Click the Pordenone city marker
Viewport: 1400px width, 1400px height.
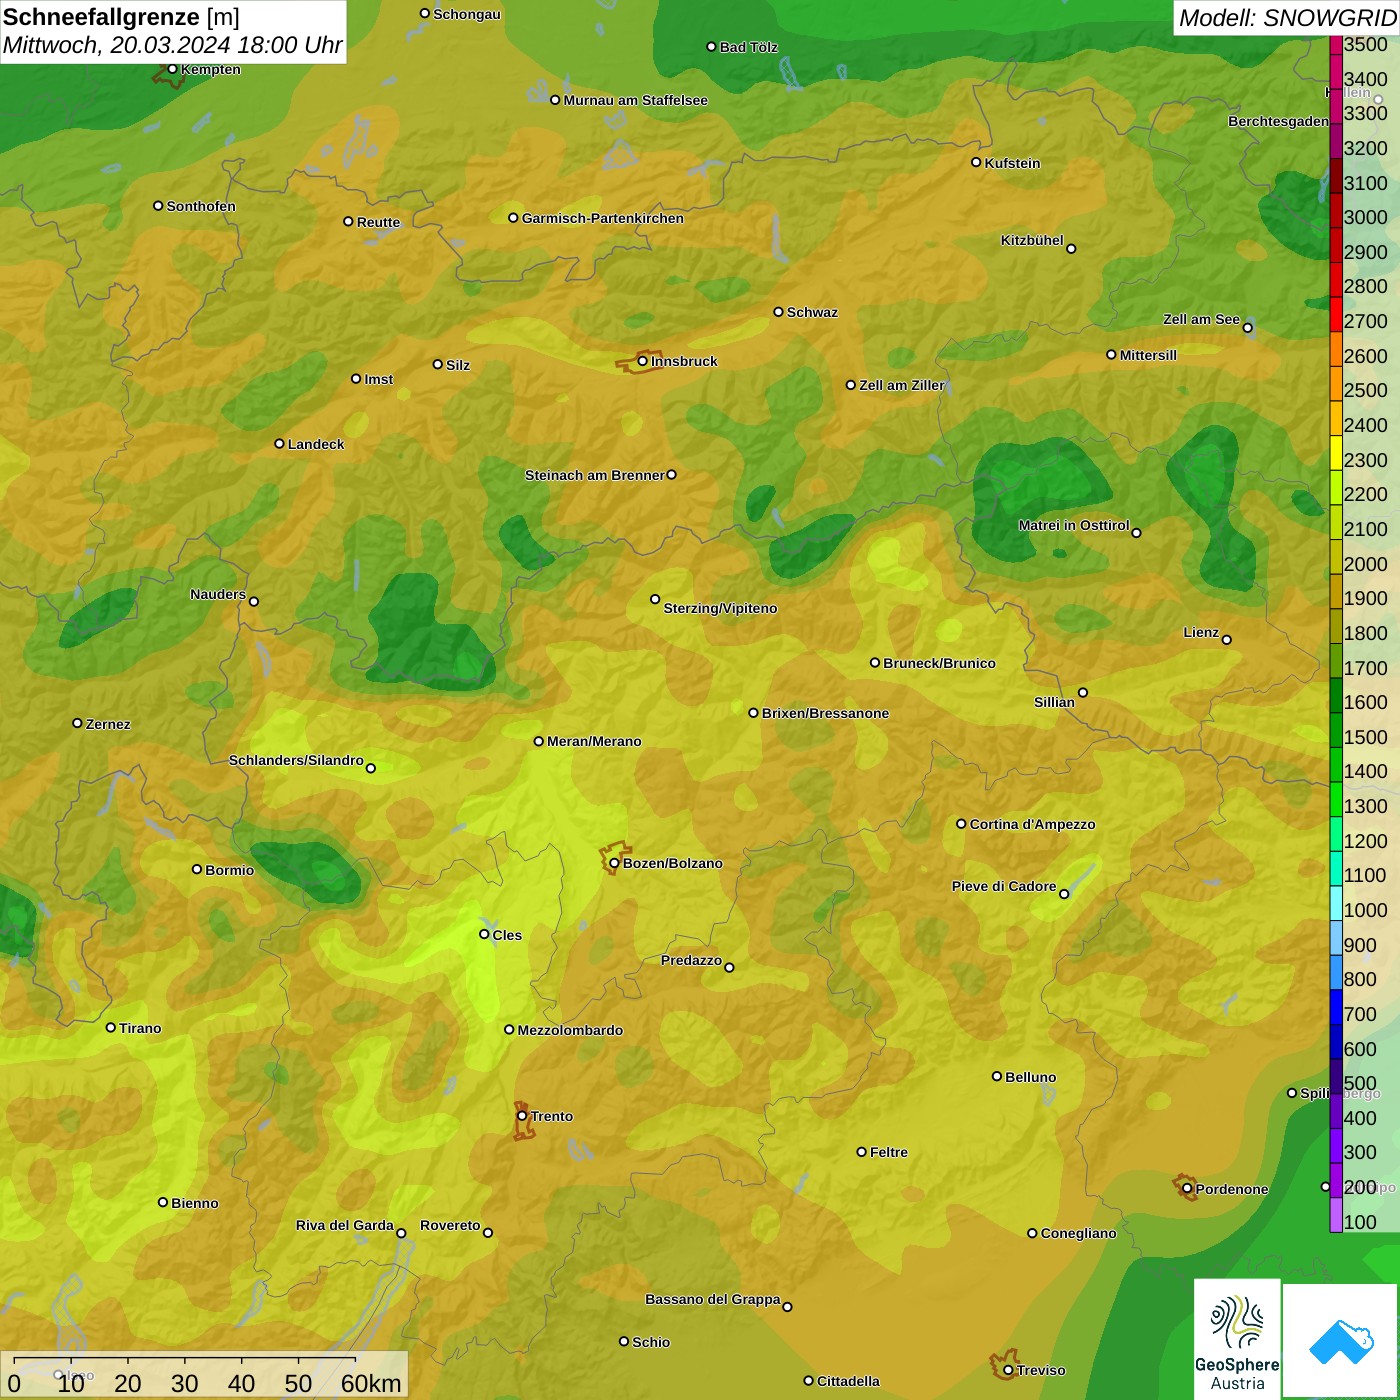[x=1187, y=1189]
